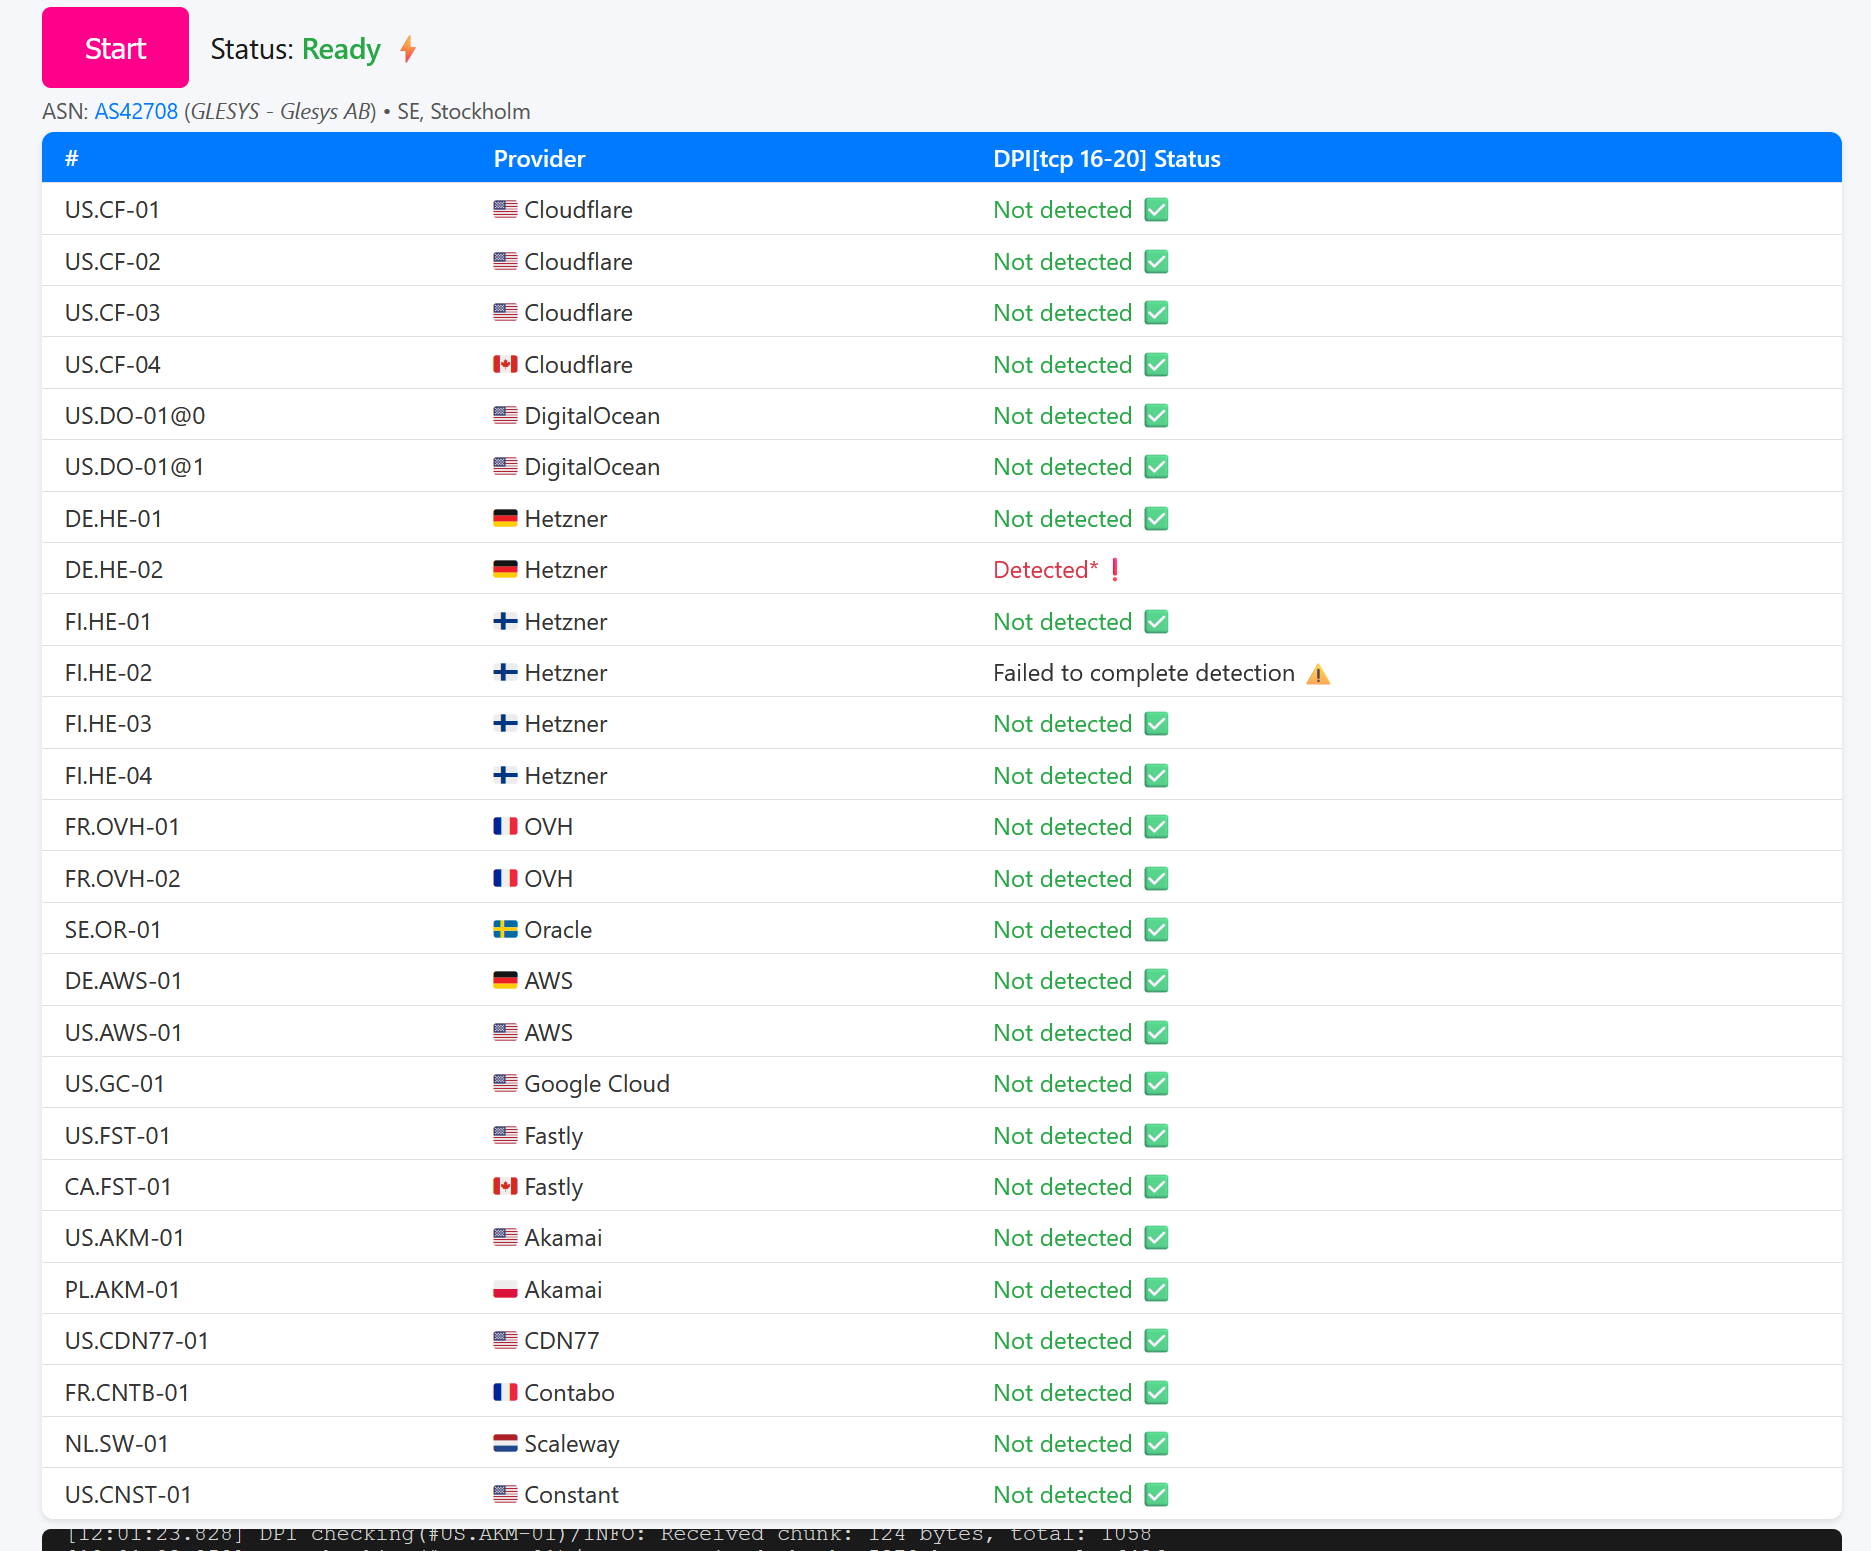Click the Fastly provider name in US.FST-01 row

point(553,1136)
